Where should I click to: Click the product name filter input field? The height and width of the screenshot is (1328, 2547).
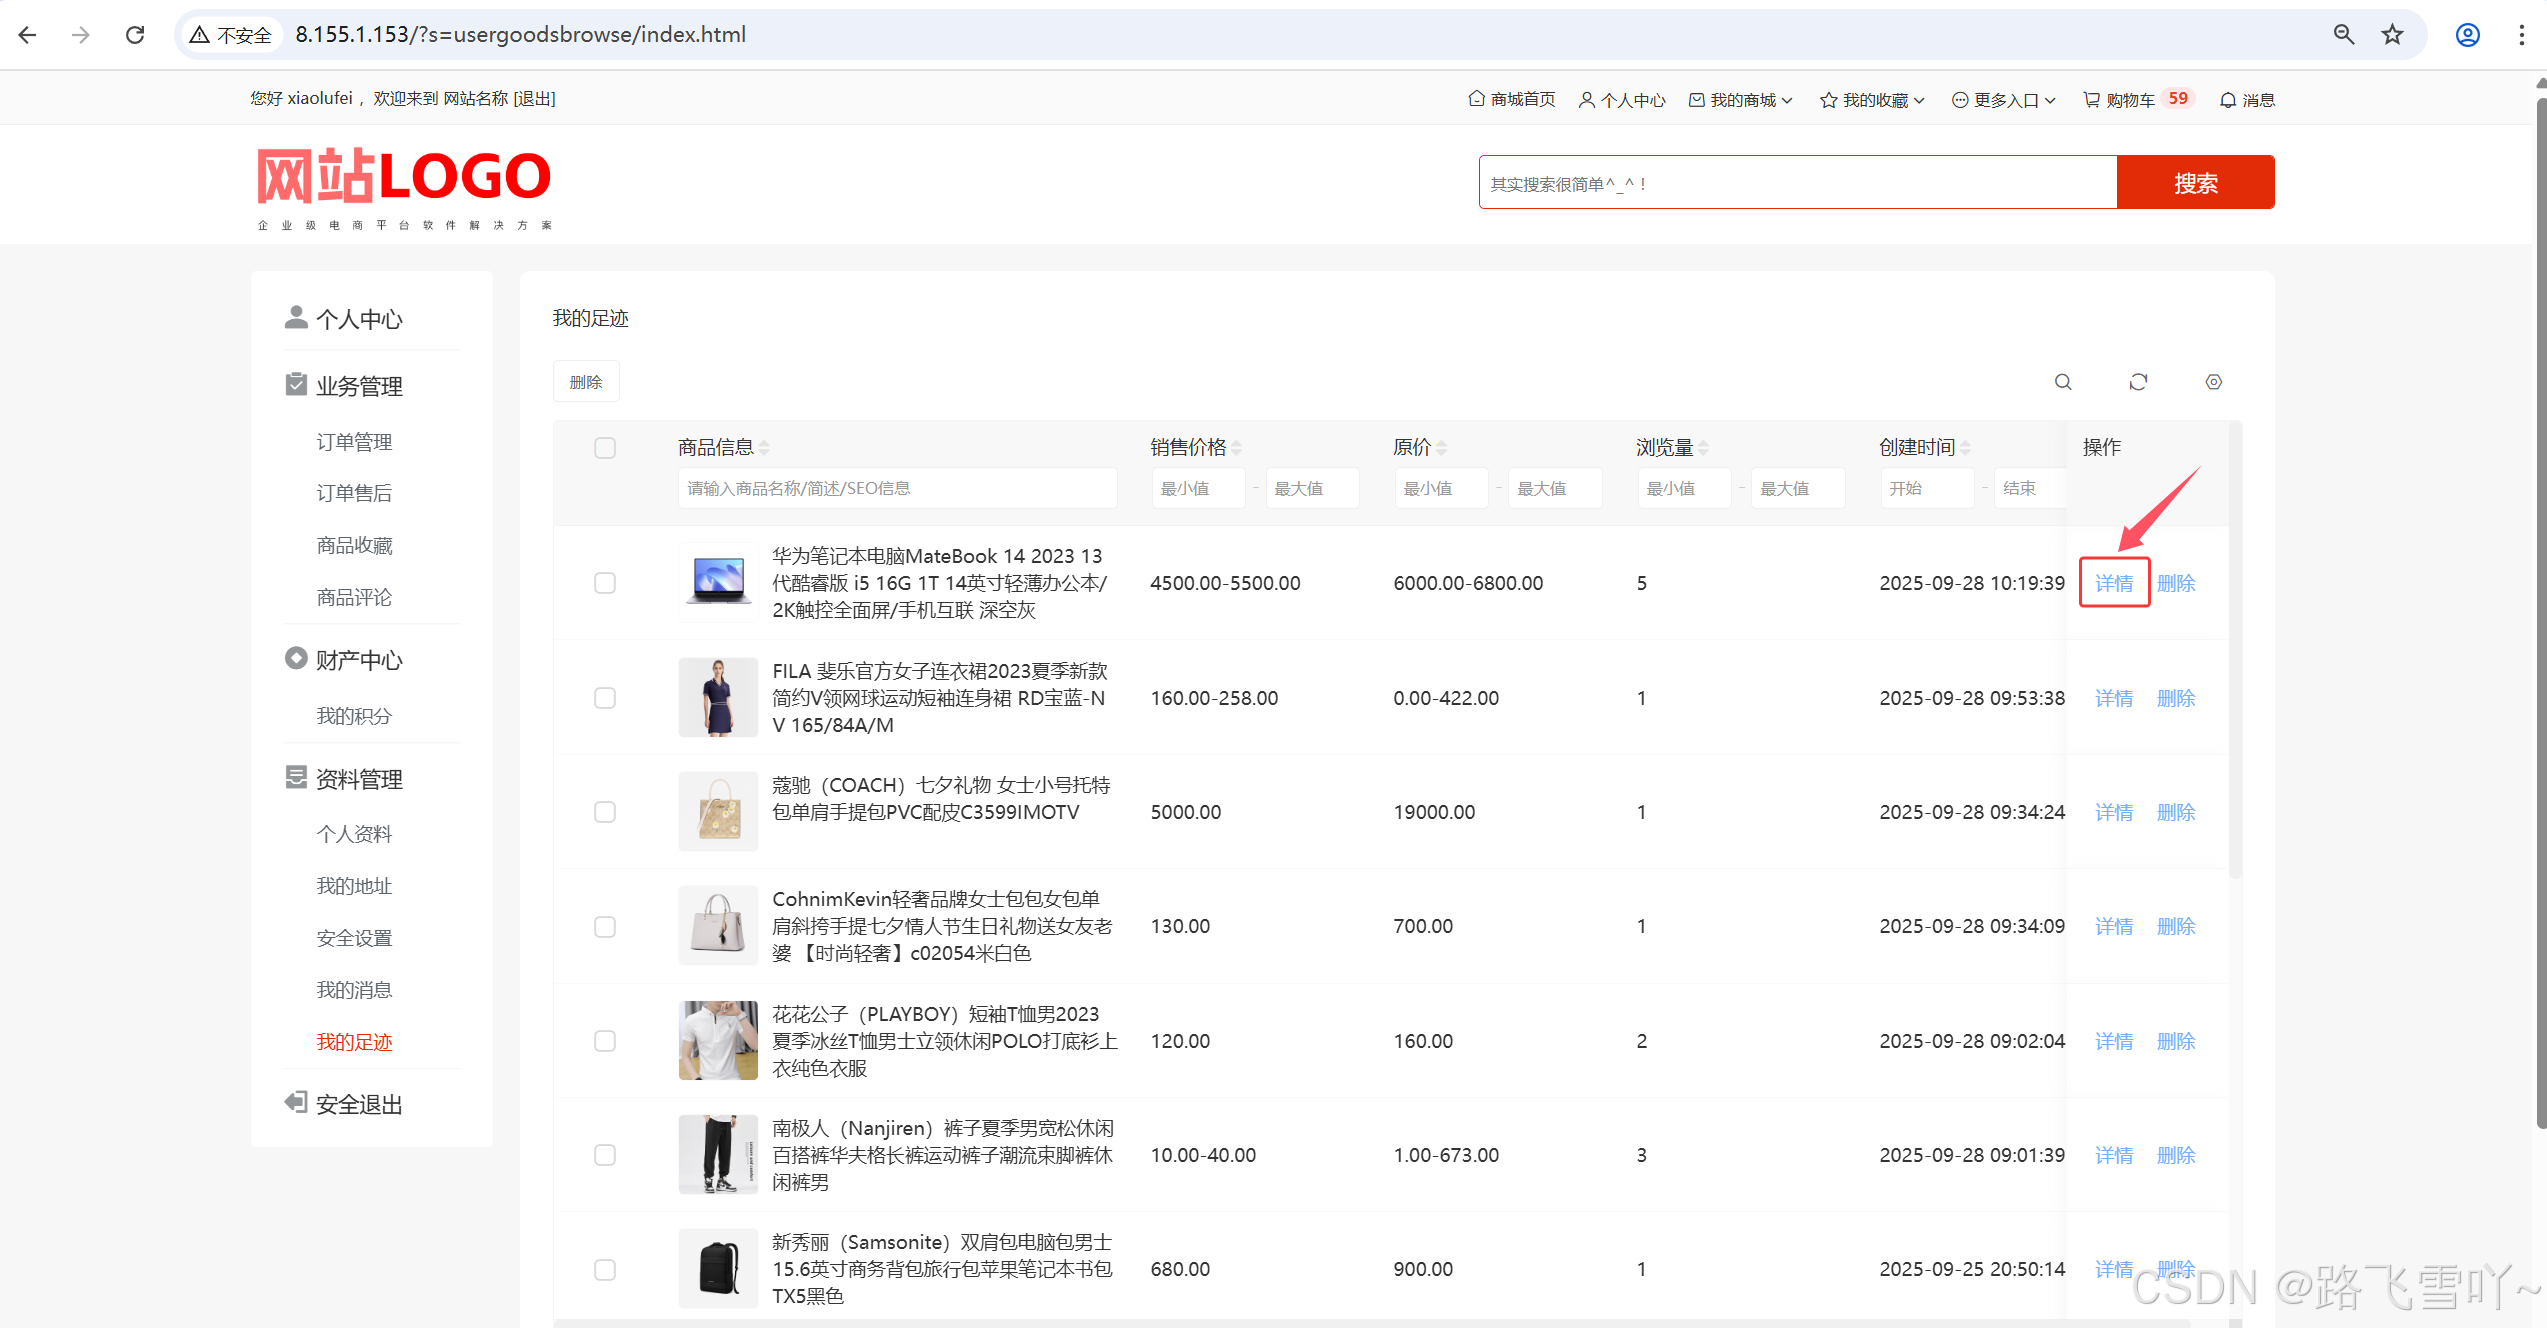[x=896, y=488]
